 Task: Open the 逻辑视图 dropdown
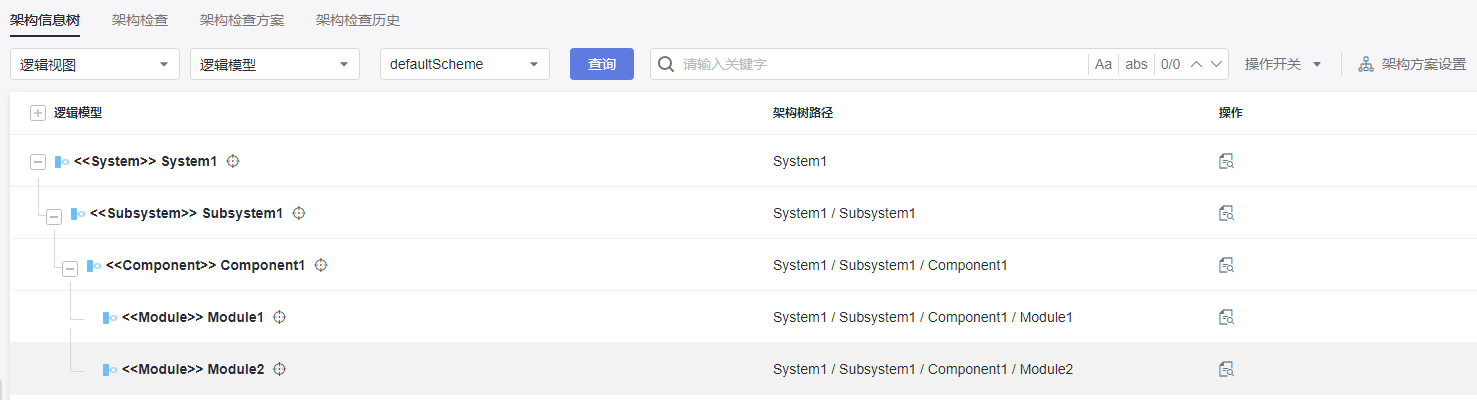(x=95, y=64)
